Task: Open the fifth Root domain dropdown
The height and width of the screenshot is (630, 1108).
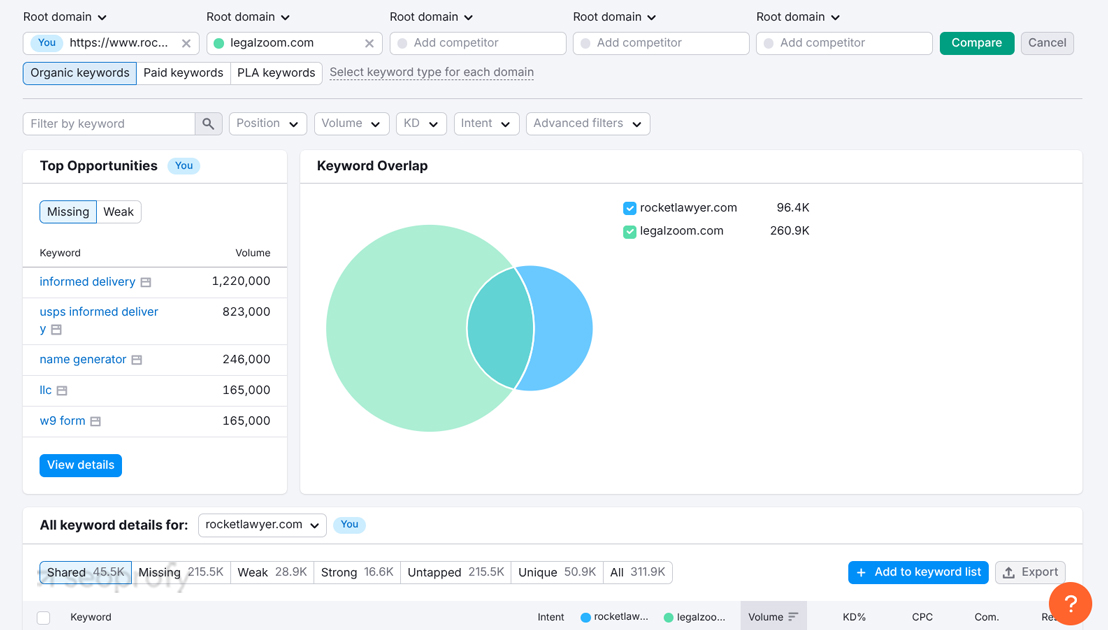Action: pyautogui.click(x=798, y=17)
